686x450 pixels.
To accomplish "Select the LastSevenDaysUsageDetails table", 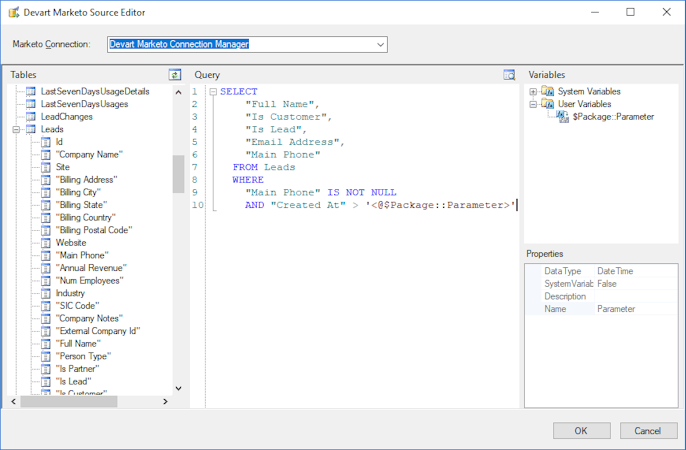I will (95, 91).
